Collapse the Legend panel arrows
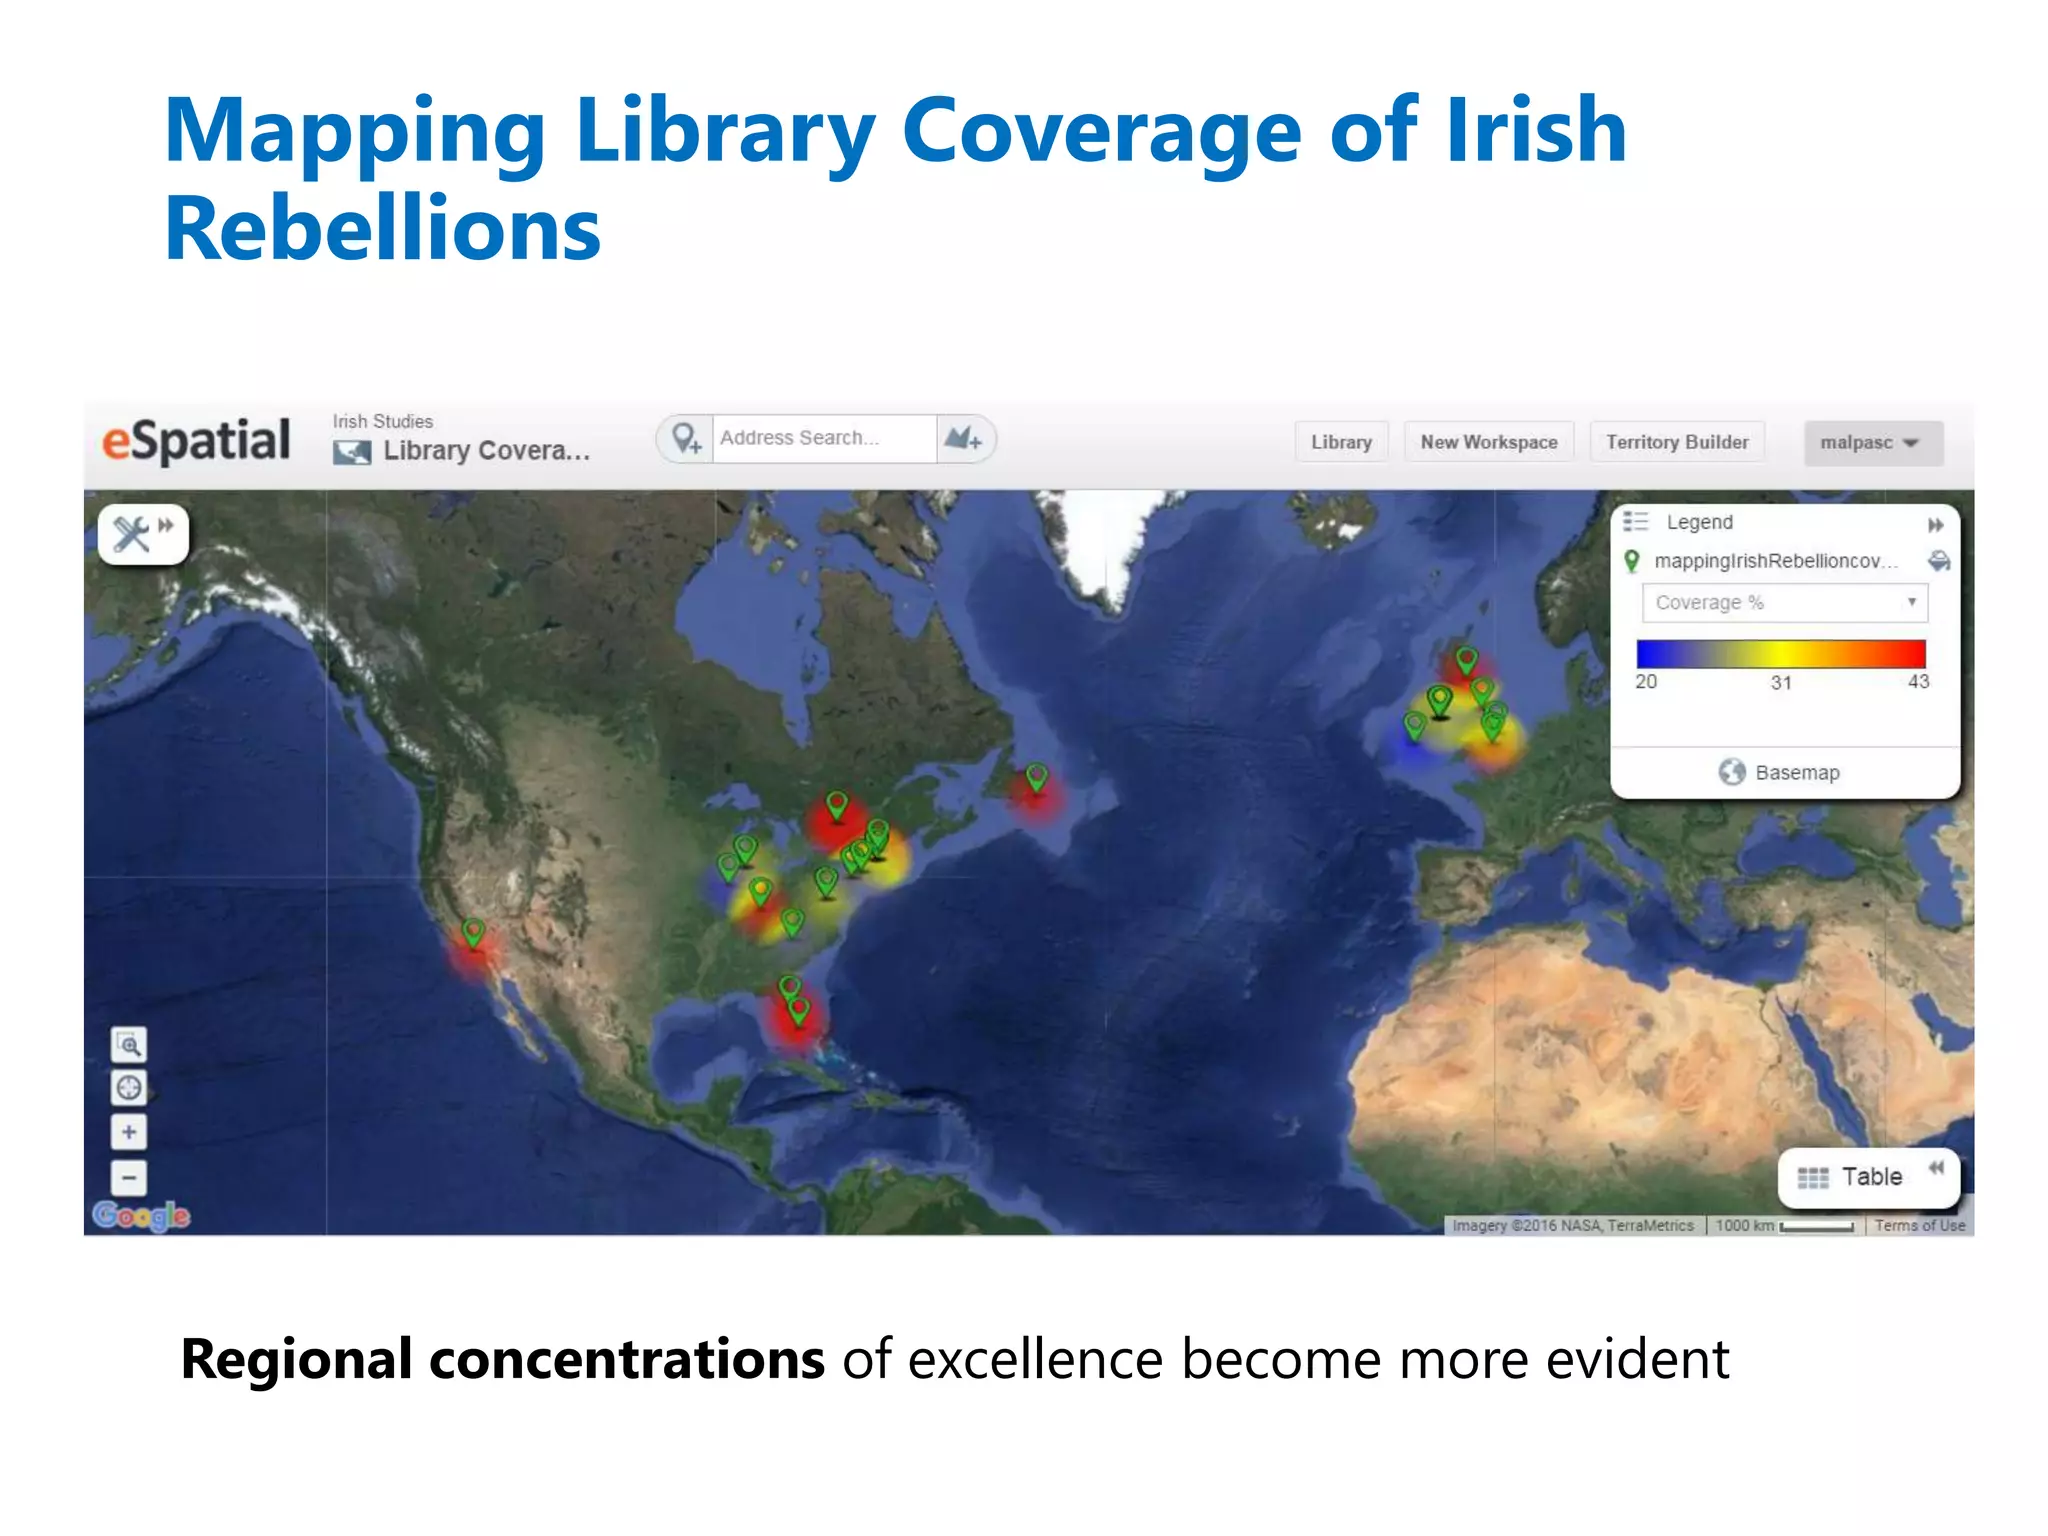The height and width of the screenshot is (1536, 2048). [1935, 525]
